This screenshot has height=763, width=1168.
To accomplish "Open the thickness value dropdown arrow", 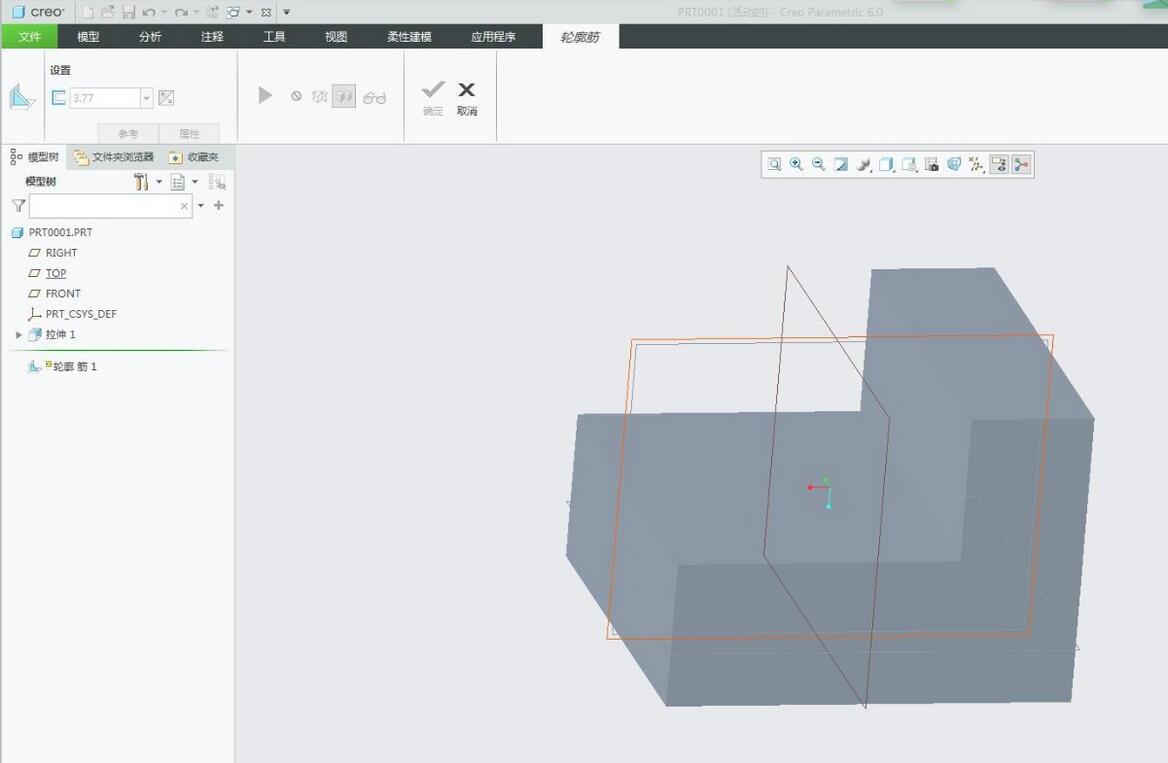I will click(x=146, y=98).
